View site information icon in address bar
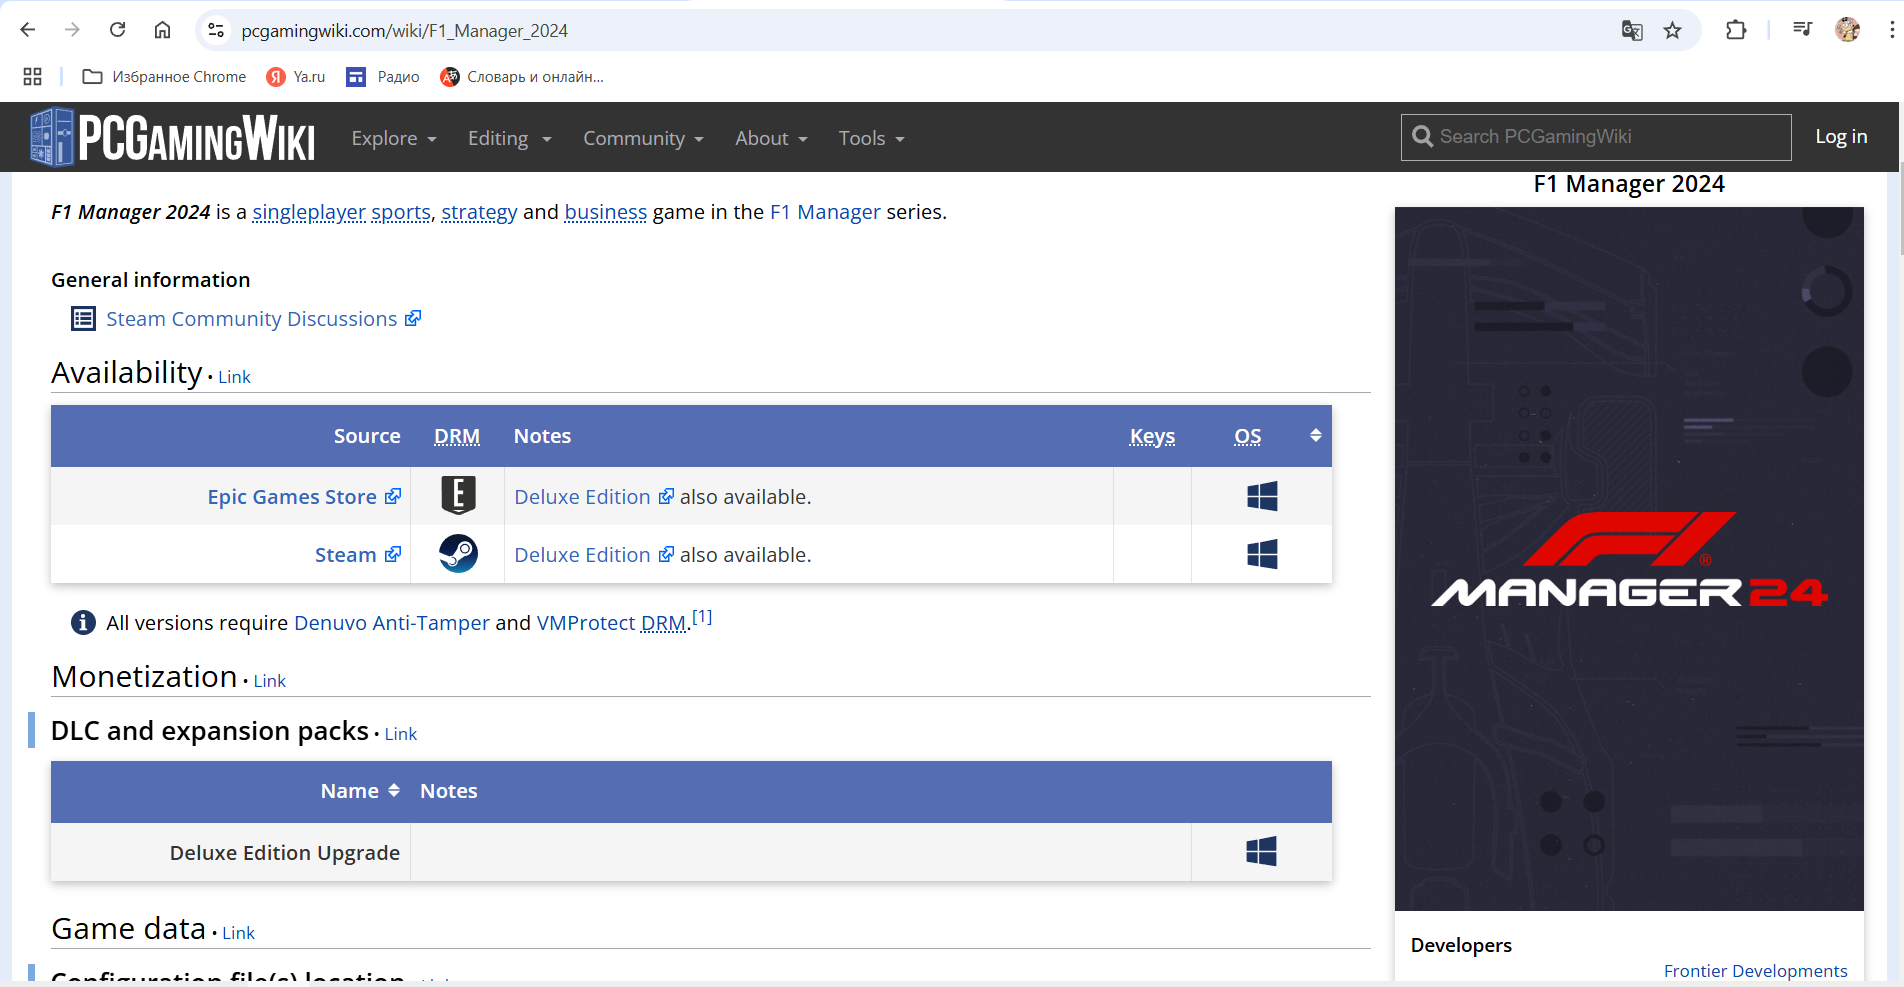The width and height of the screenshot is (1904, 987). tap(216, 31)
